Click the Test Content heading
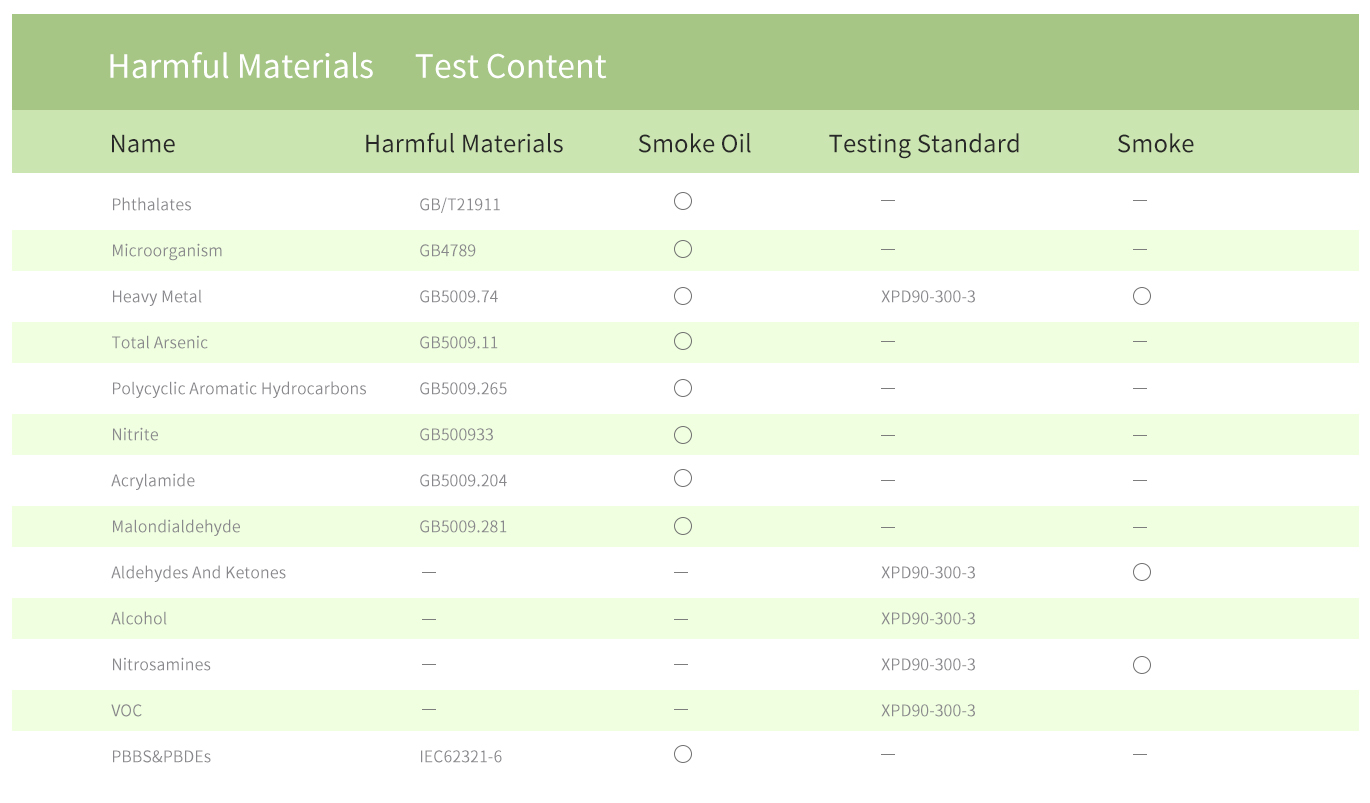 [x=511, y=66]
